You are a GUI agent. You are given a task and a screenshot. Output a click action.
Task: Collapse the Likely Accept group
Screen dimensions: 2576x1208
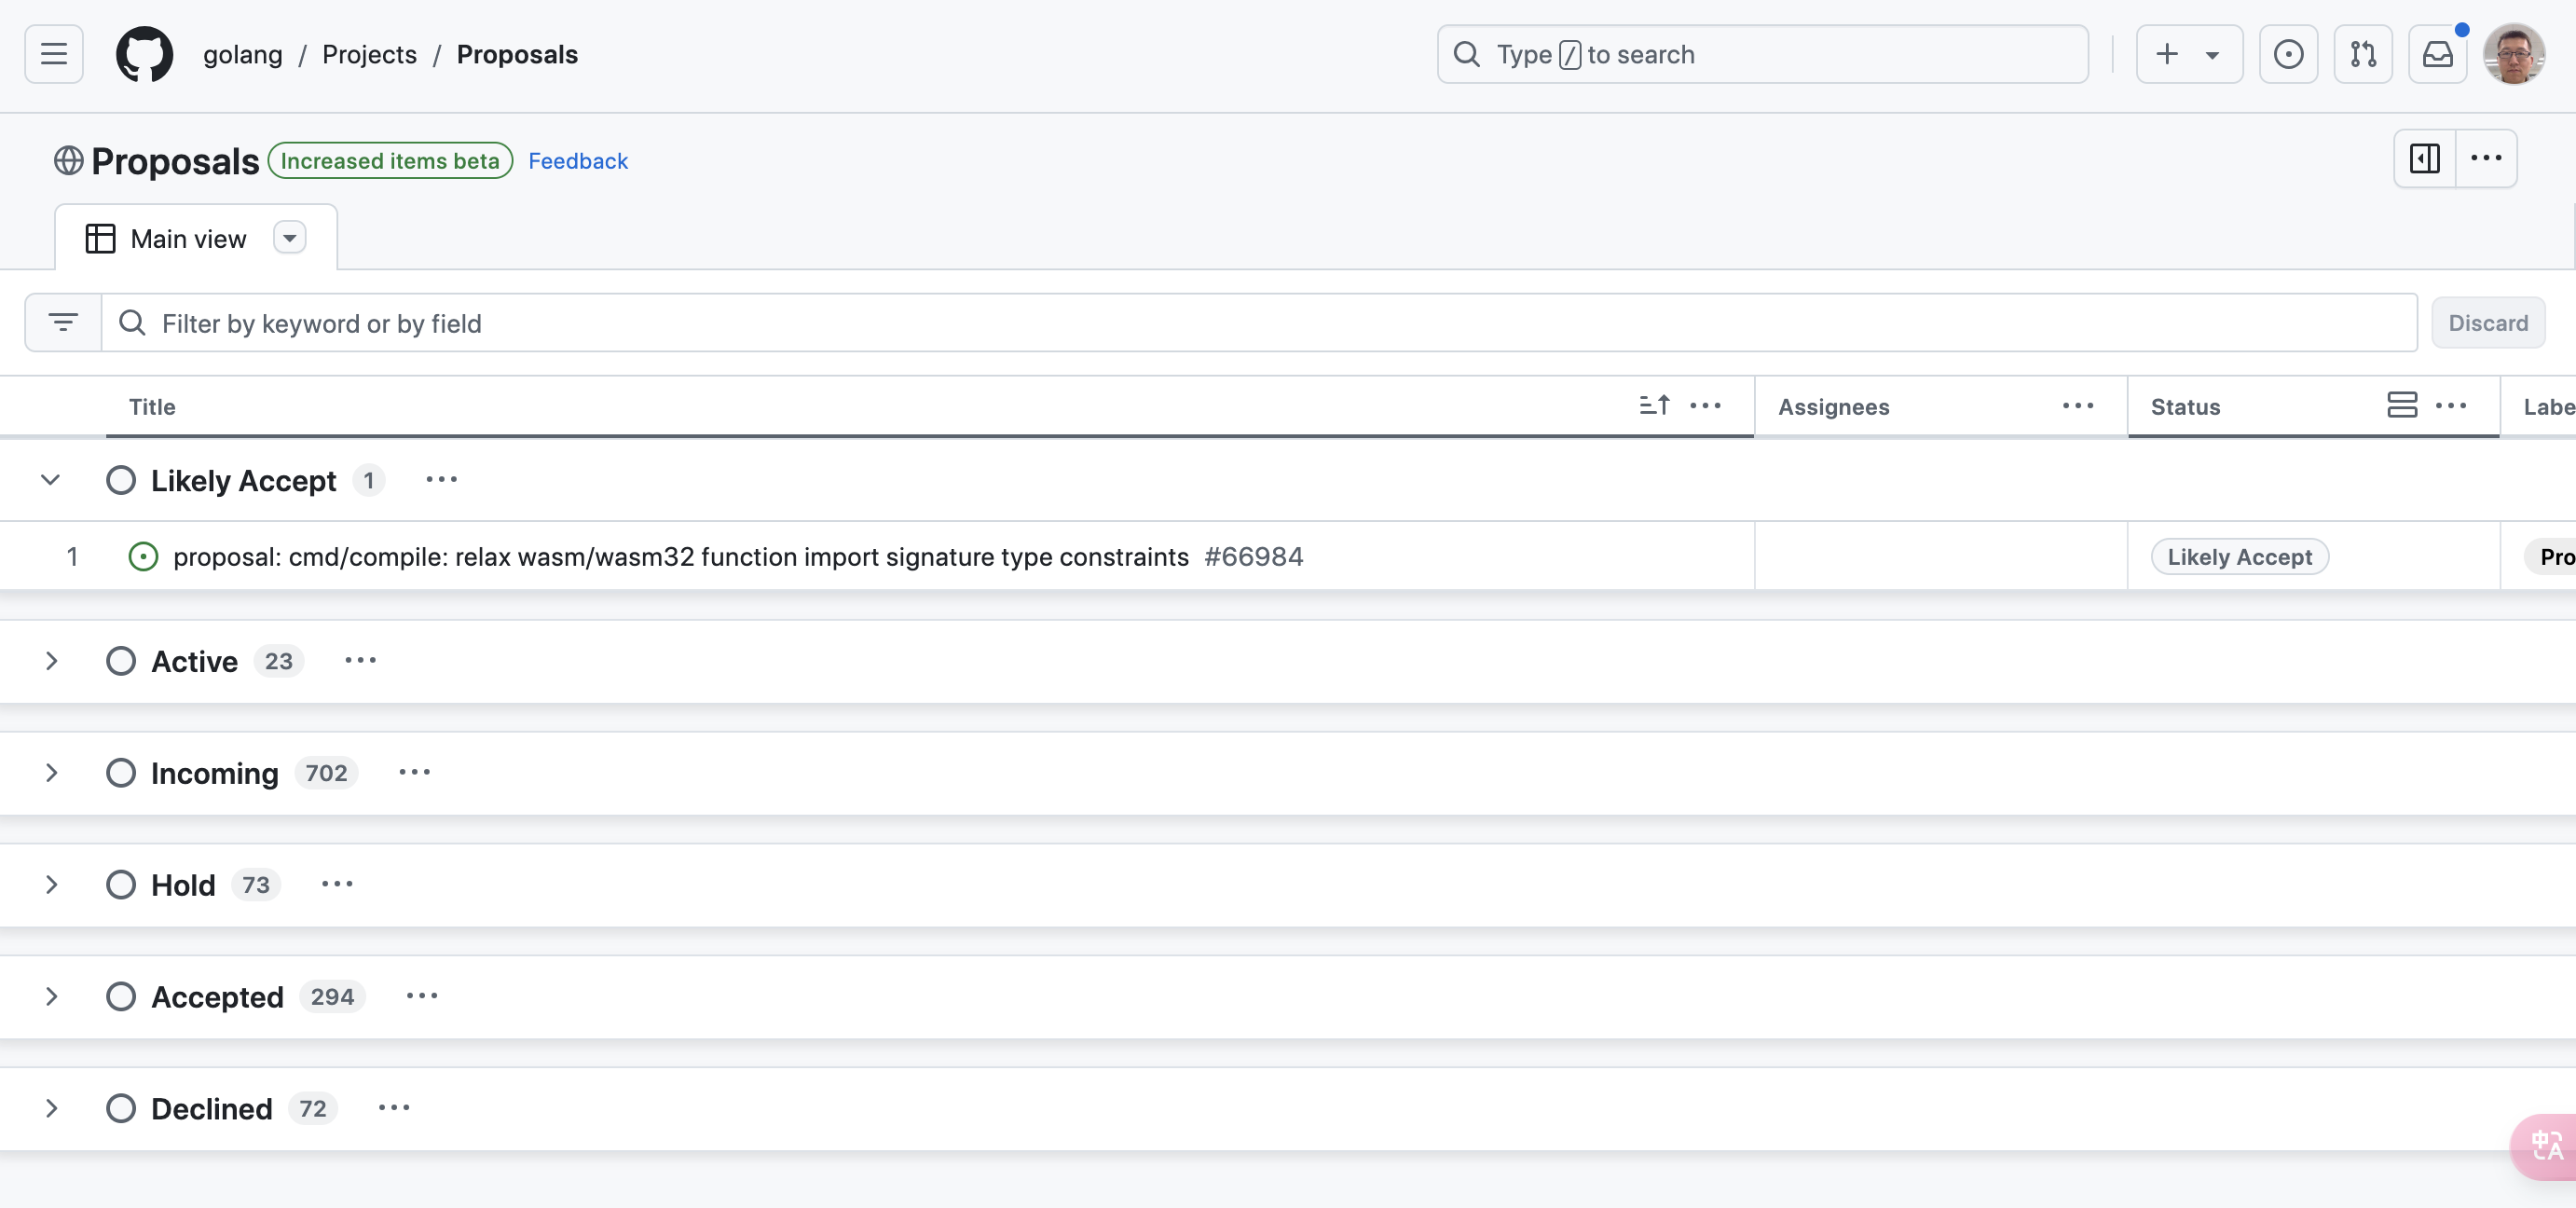(x=50, y=480)
